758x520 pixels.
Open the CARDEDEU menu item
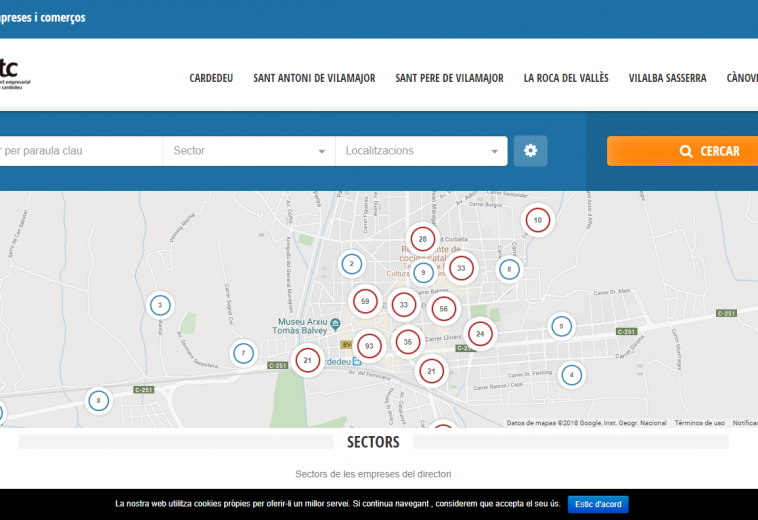pos(211,78)
